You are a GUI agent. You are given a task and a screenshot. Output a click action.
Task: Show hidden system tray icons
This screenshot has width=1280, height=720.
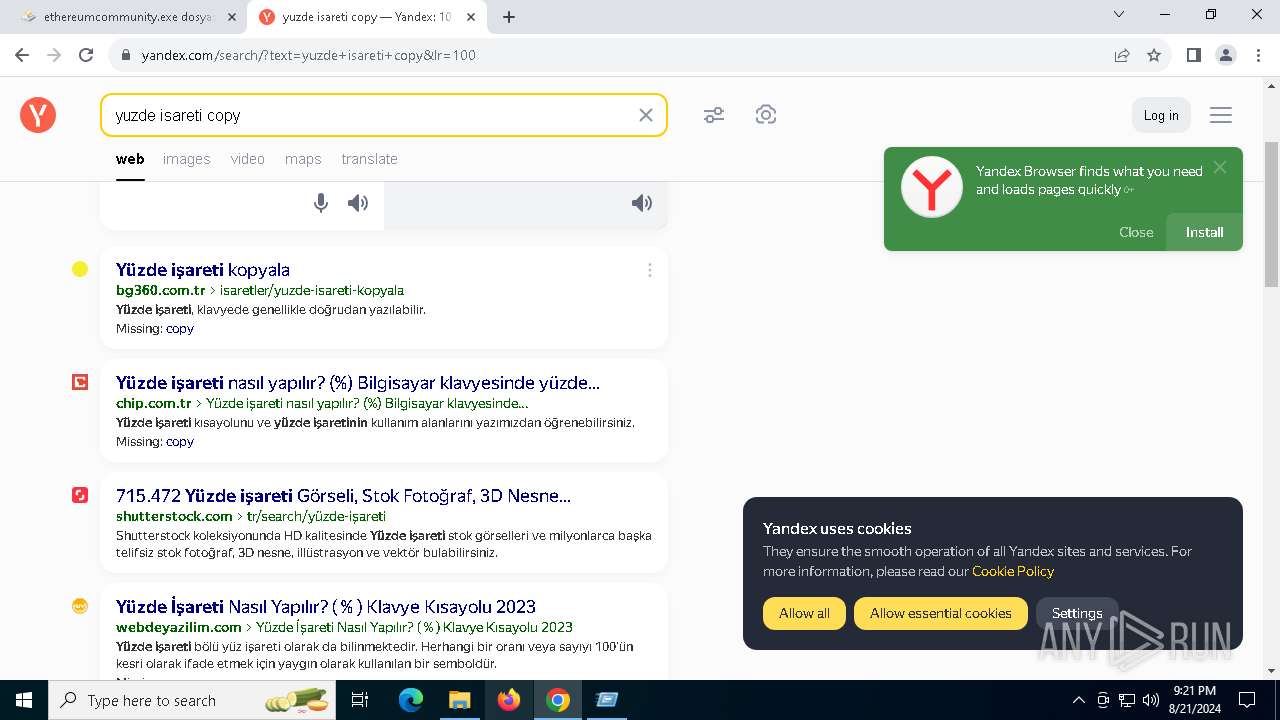click(1078, 700)
